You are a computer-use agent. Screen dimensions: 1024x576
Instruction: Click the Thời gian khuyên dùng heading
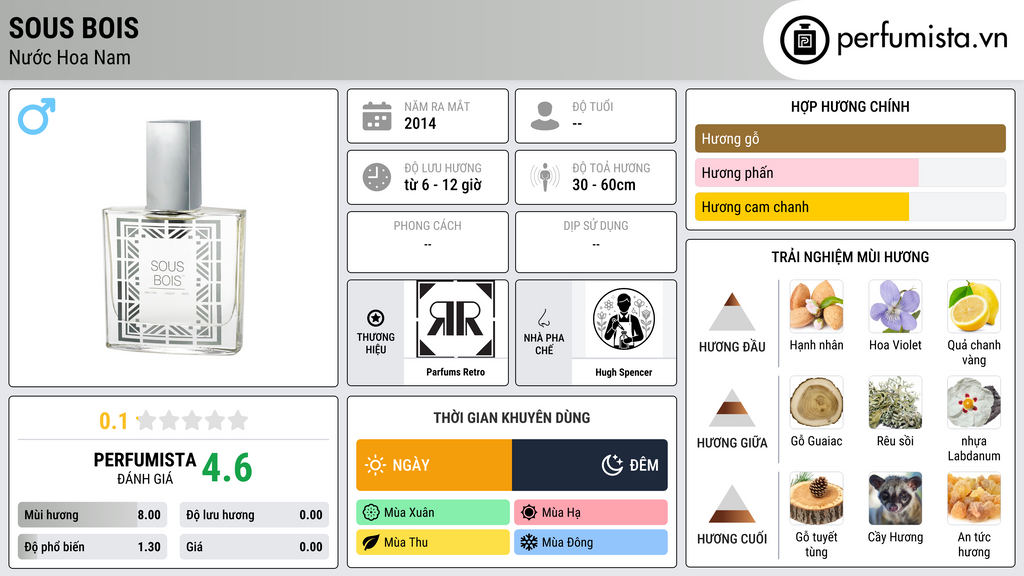512,418
